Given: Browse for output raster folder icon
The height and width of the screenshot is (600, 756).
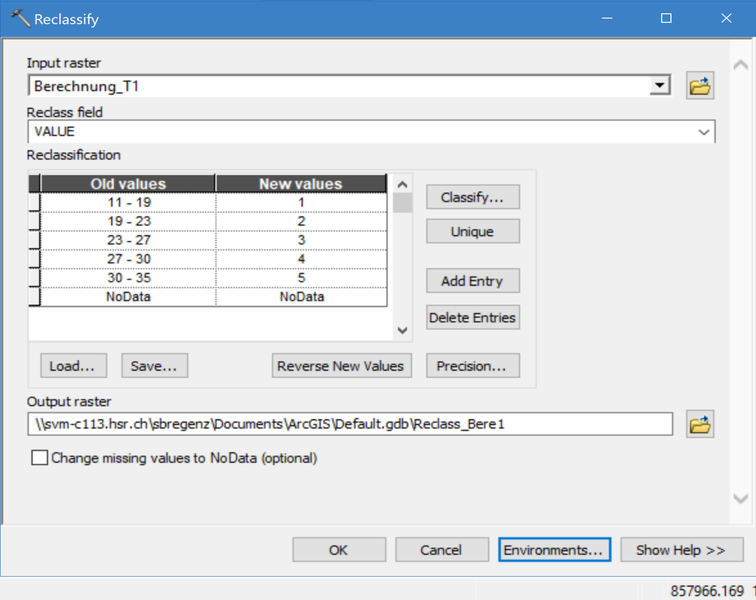Looking at the screenshot, I should pyautogui.click(x=700, y=425).
